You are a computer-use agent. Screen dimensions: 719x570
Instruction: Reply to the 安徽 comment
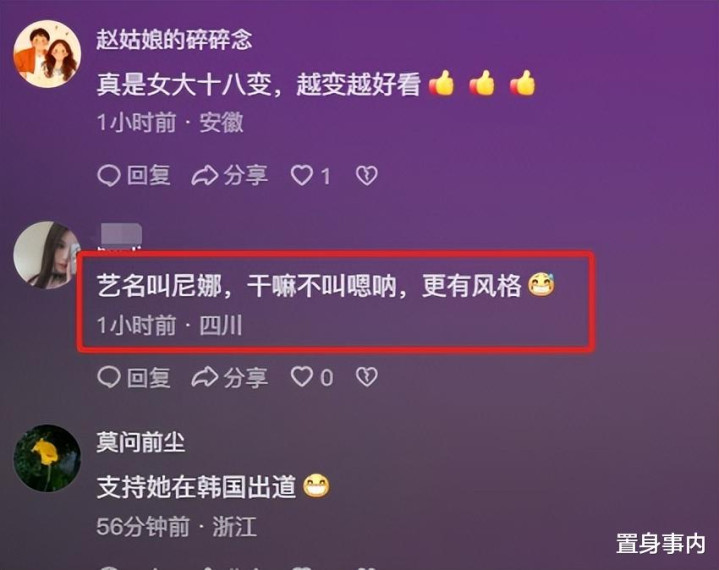point(134,176)
